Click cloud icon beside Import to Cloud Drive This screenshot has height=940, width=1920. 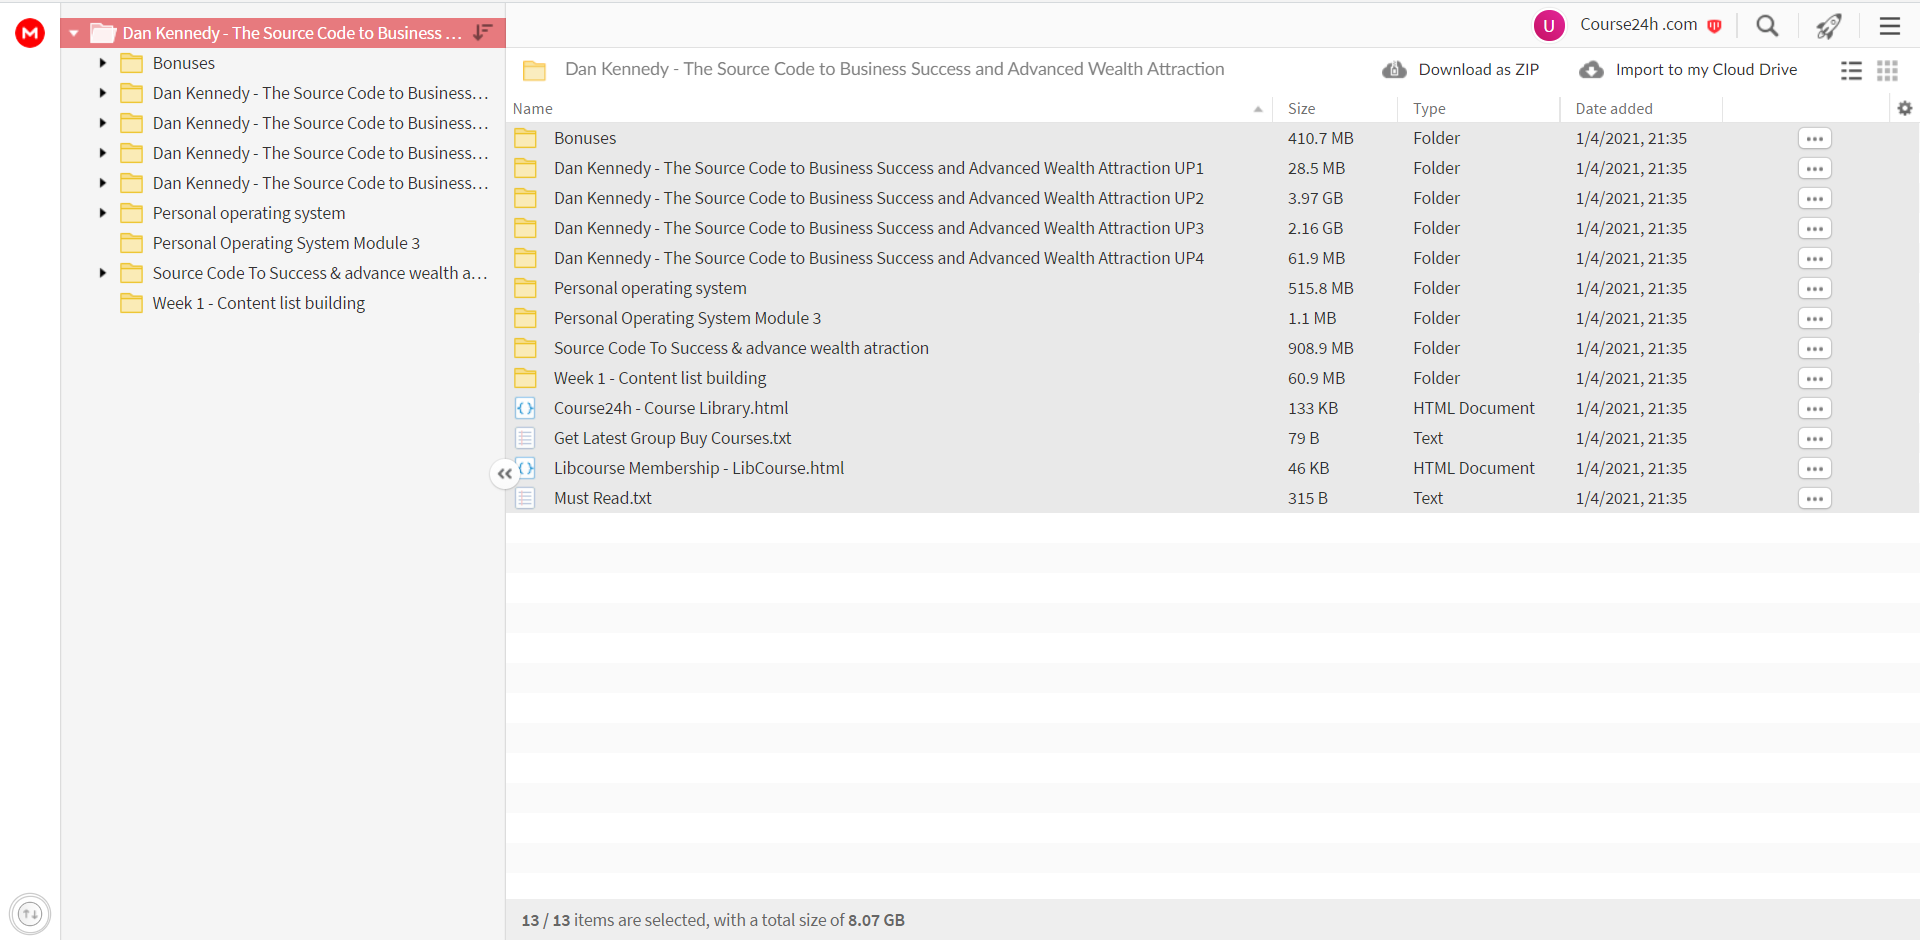1591,70
